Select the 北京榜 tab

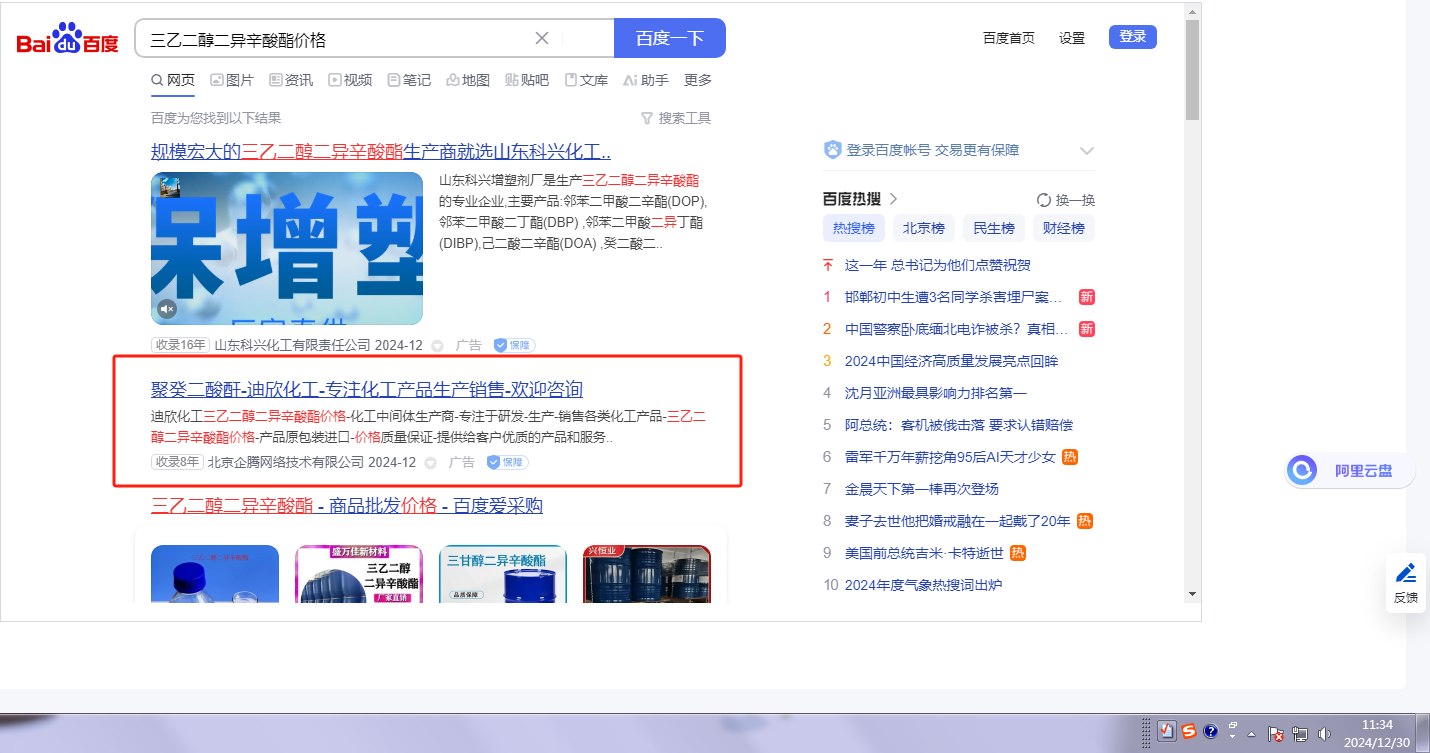coord(924,228)
